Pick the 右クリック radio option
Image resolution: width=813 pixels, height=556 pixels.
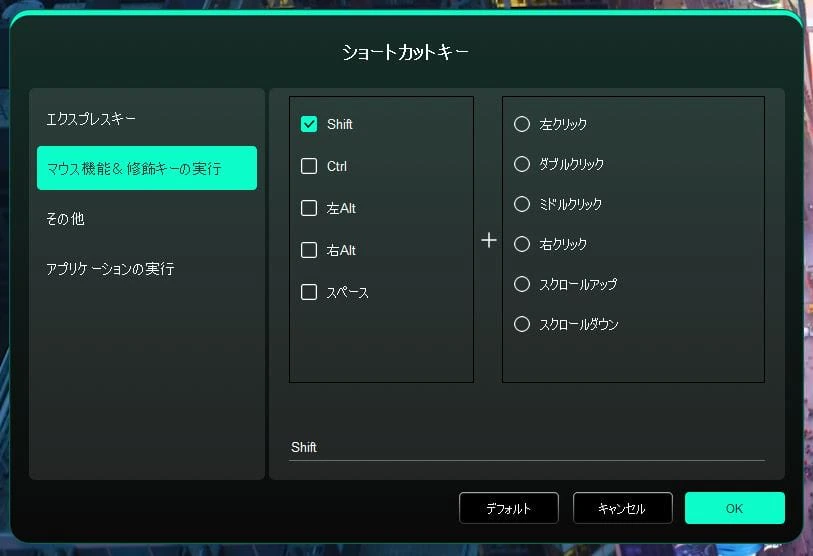[x=521, y=244]
